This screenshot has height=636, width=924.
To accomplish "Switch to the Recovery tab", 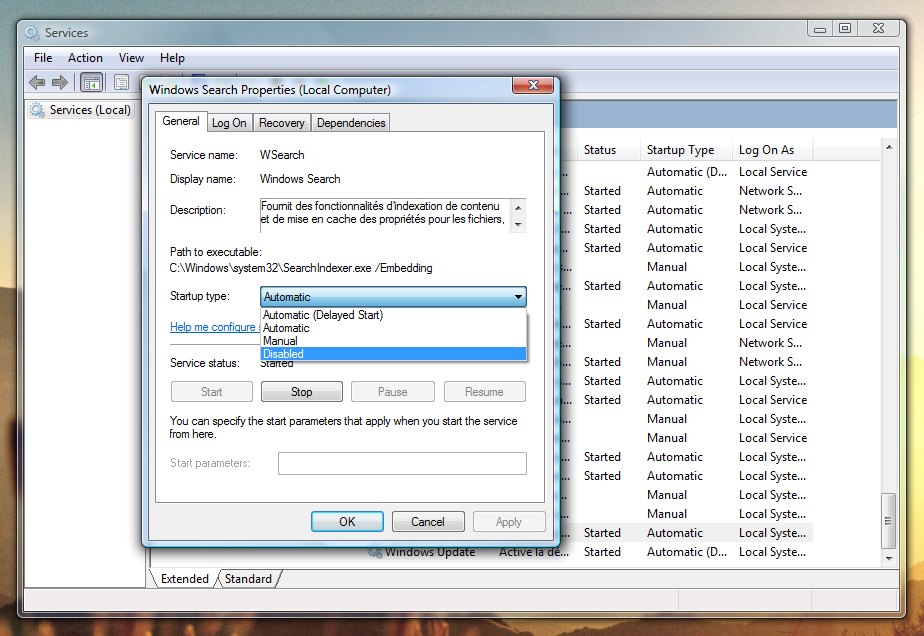I will pos(282,123).
